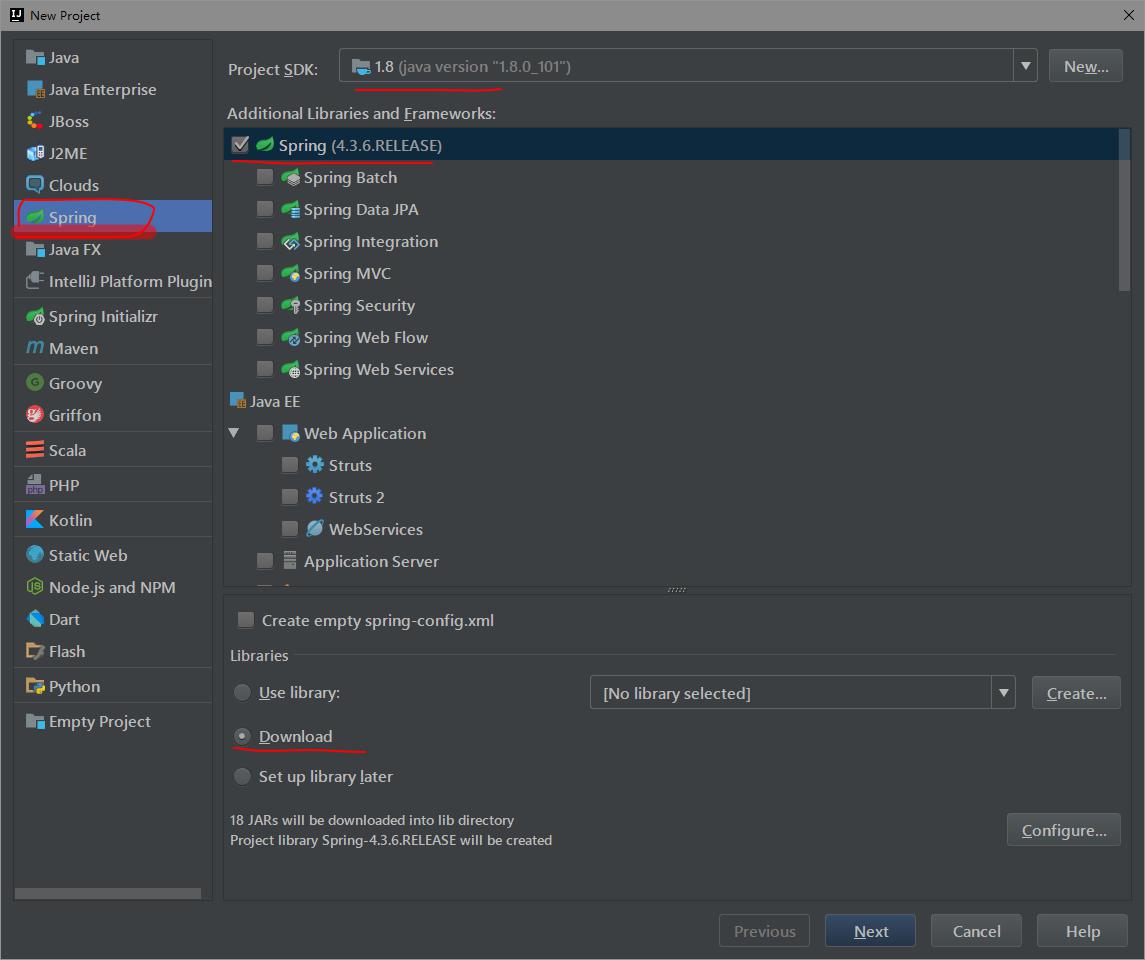The height and width of the screenshot is (960, 1145).
Task: Click the Java EE category label
Action: (275, 402)
